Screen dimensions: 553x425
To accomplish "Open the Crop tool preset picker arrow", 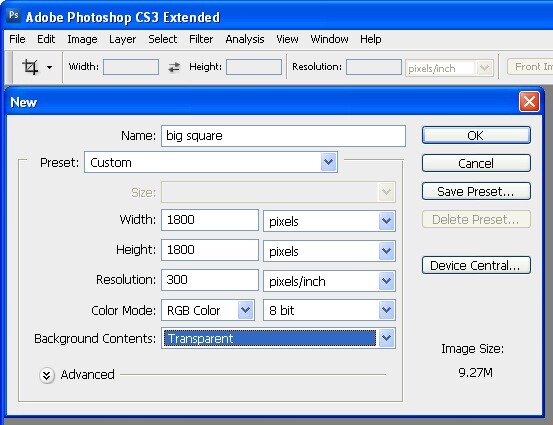I will point(49,67).
